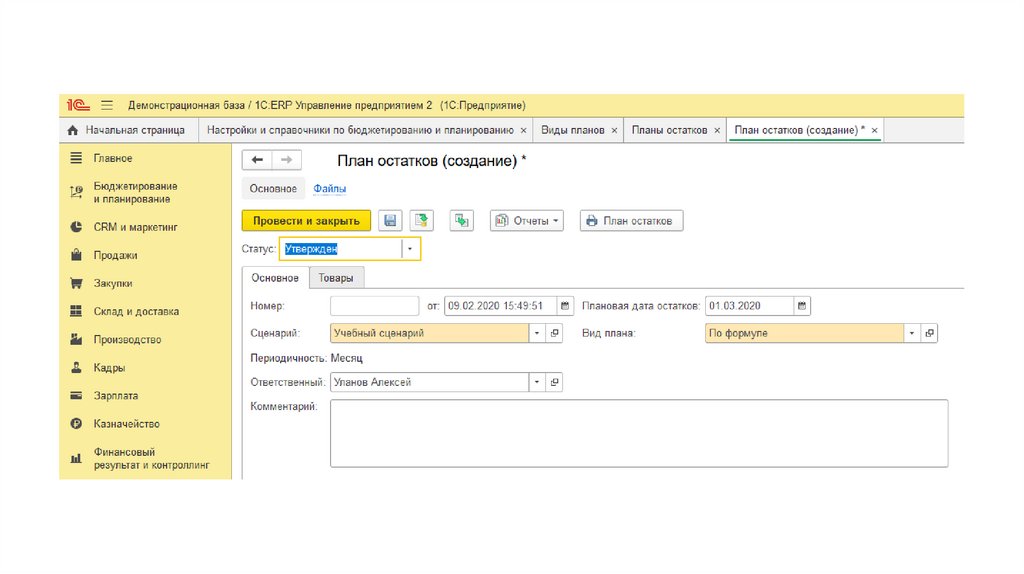The width and height of the screenshot is (1024, 574).
Task: Open Вид плана item via open-form icon
Action: [929, 333]
